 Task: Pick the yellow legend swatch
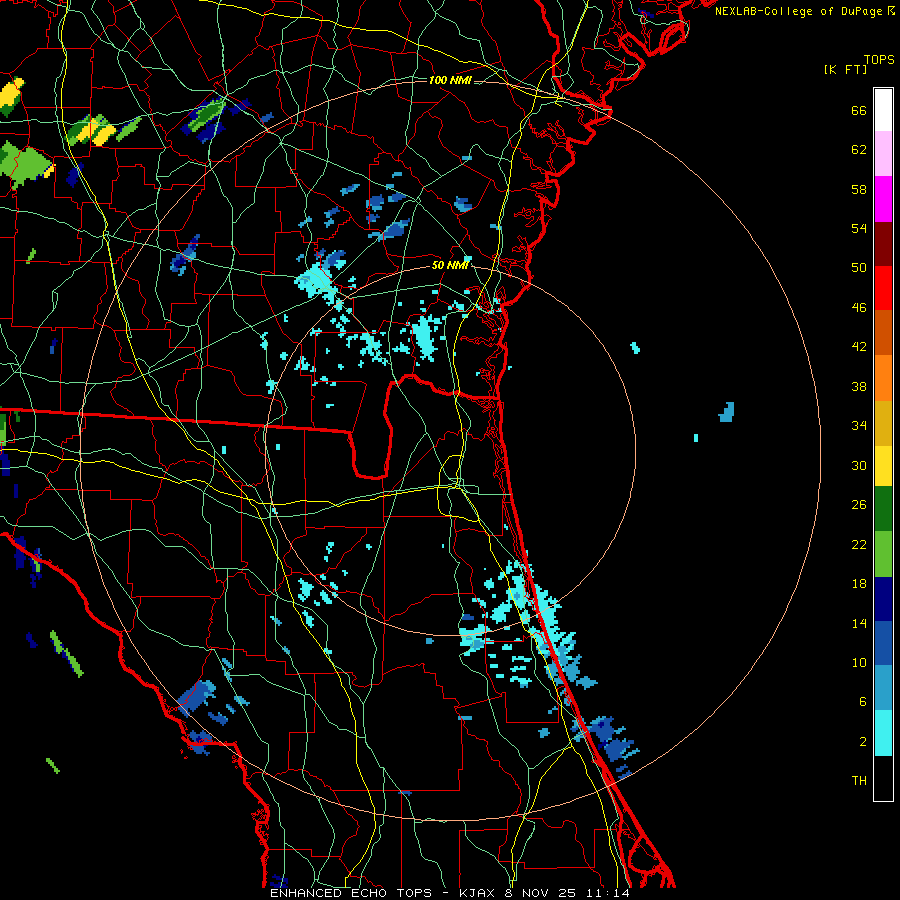(883, 465)
